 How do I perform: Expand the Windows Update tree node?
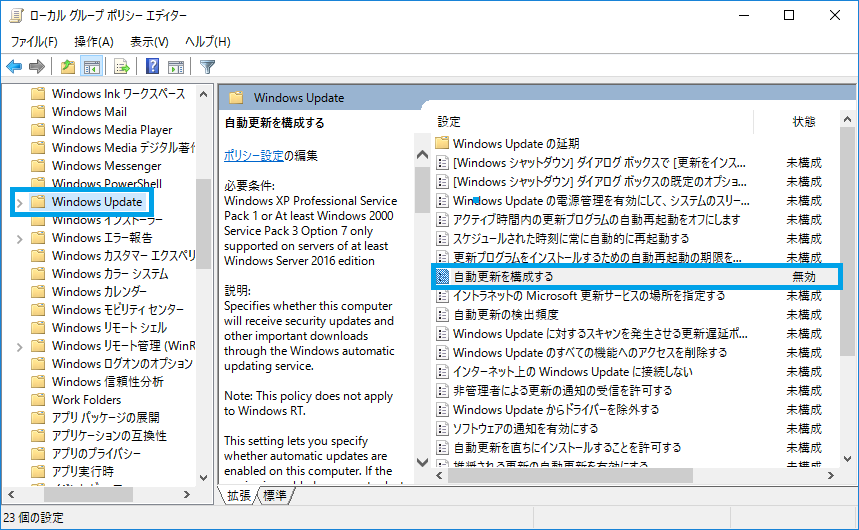coord(20,203)
